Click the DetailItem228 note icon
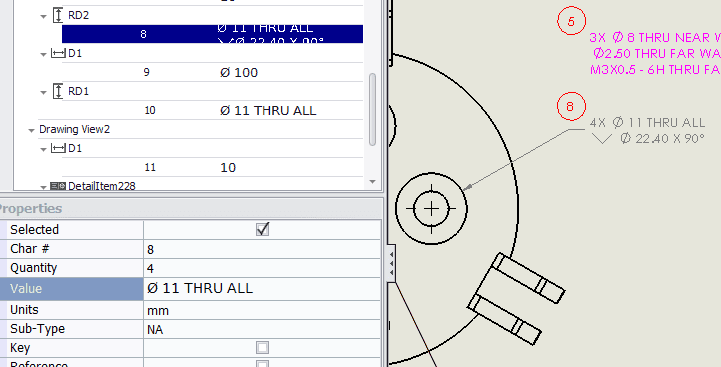Image resolution: width=721 pixels, height=367 pixels. click(58, 186)
